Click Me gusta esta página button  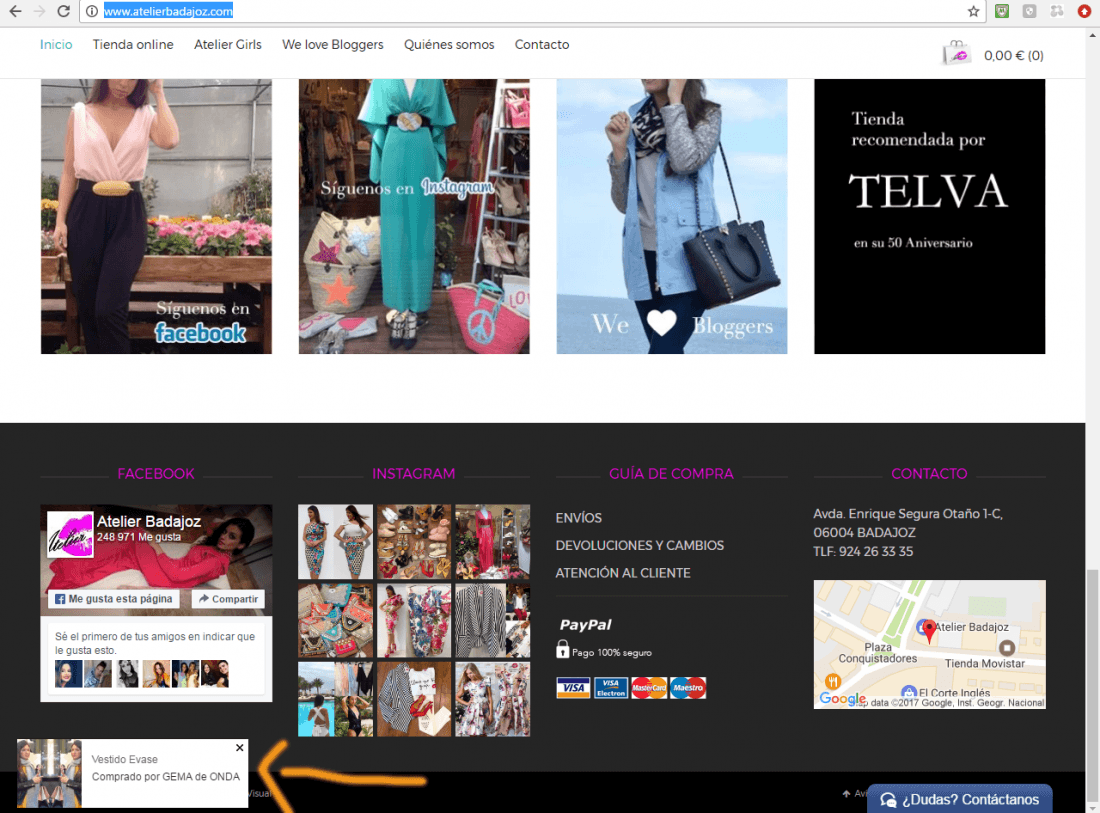coord(114,599)
